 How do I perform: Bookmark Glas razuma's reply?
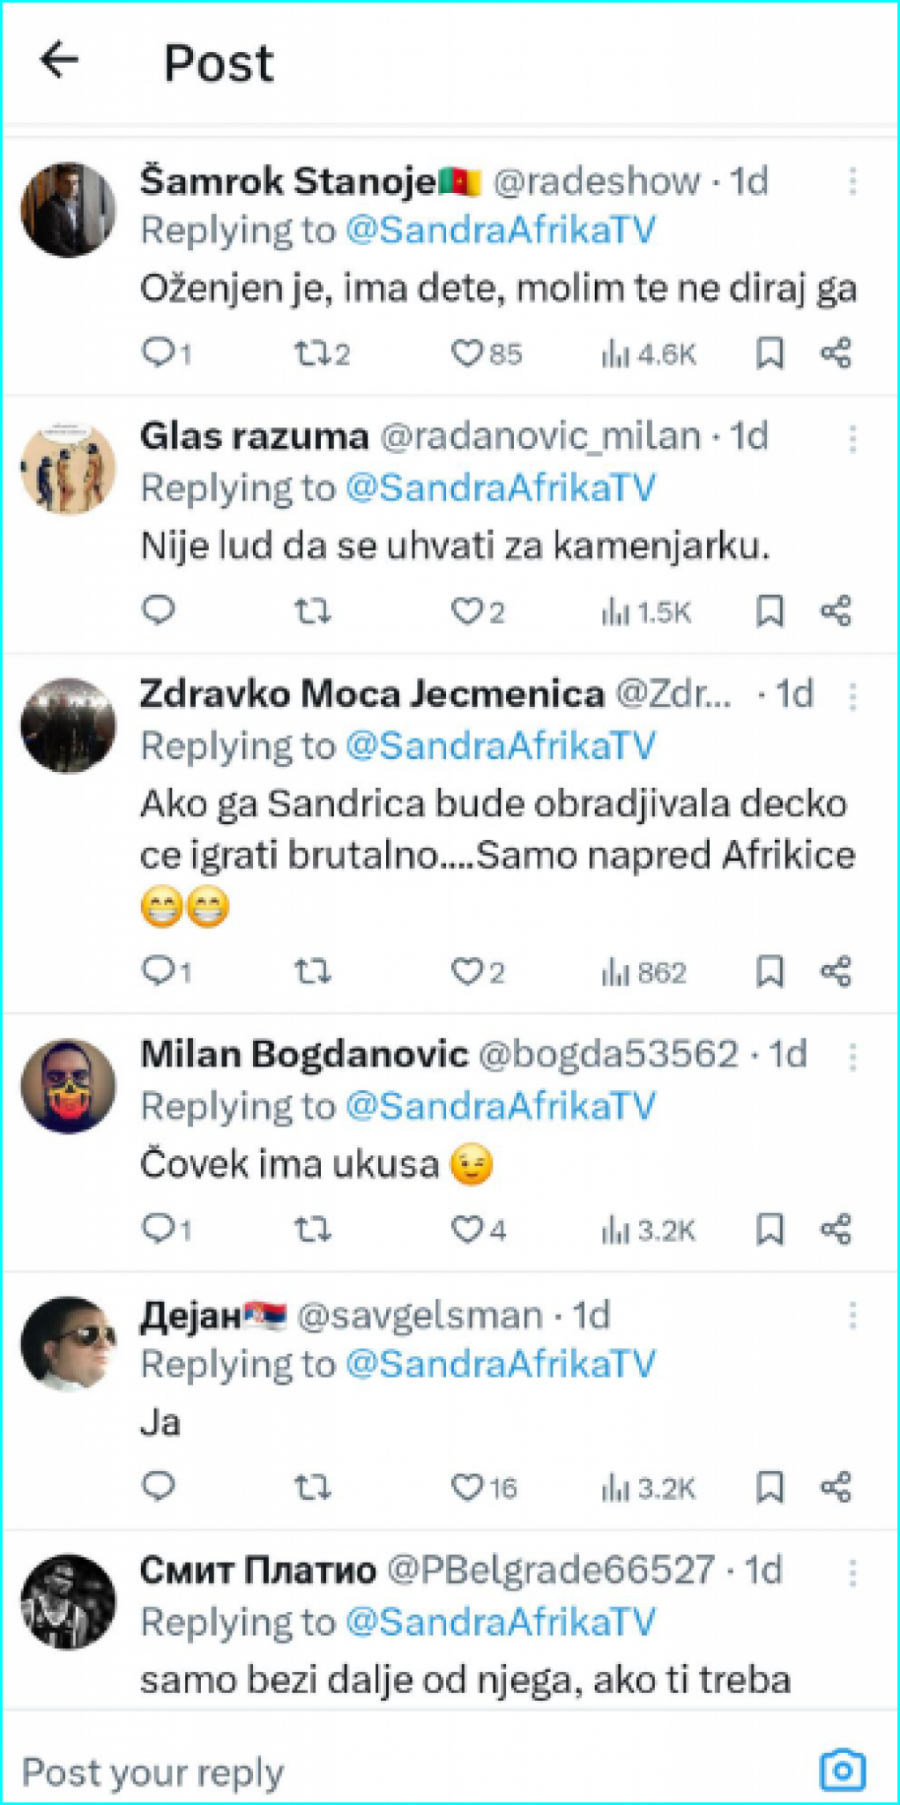769,610
